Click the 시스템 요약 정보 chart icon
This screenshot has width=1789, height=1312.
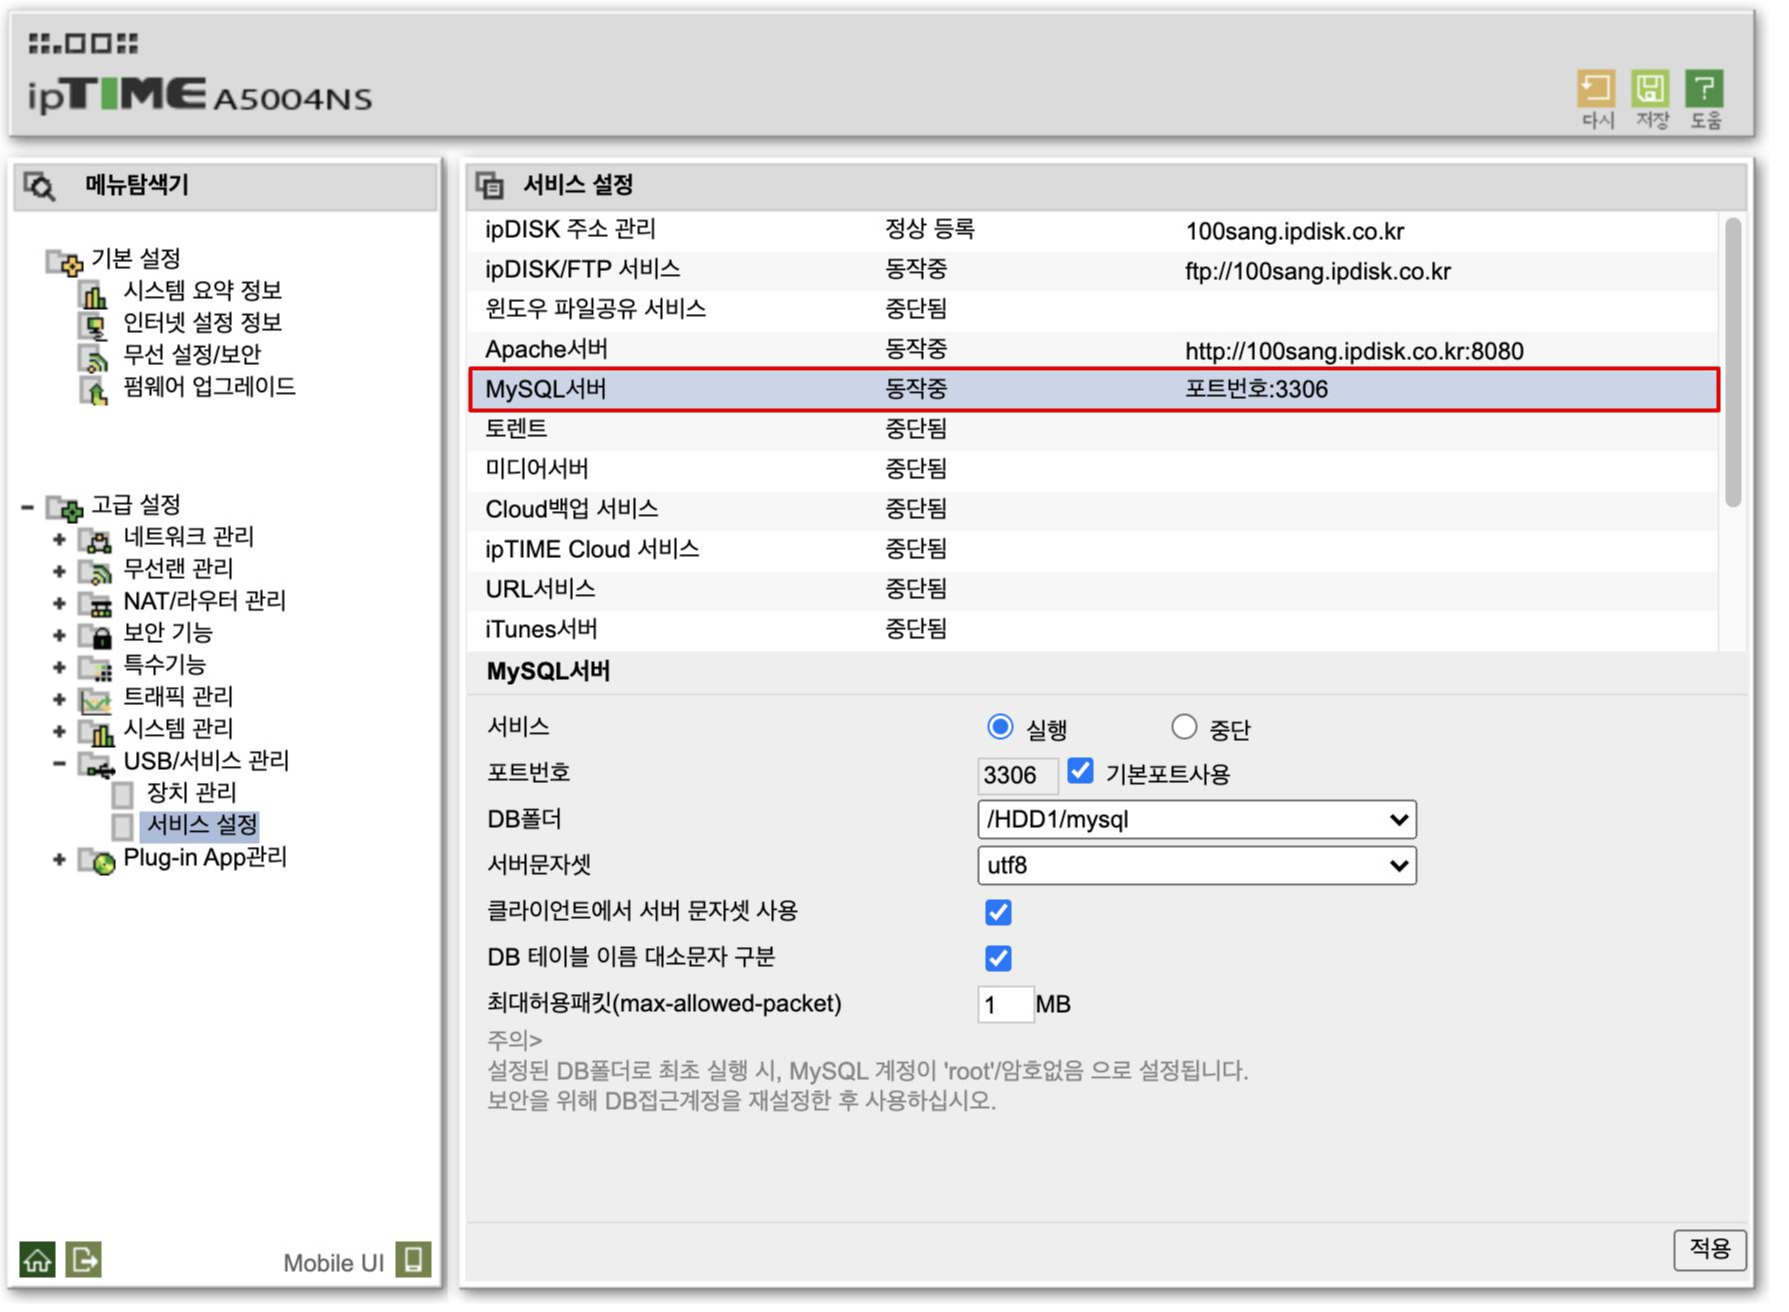pyautogui.click(x=94, y=294)
